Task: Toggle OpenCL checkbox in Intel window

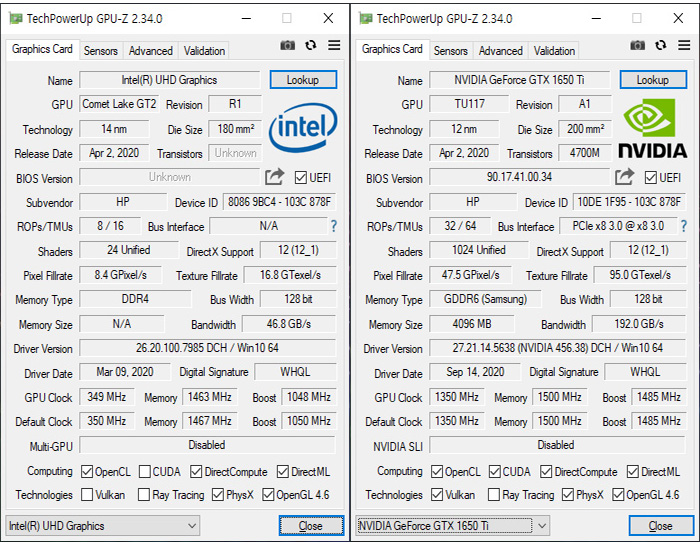Action: tap(87, 472)
